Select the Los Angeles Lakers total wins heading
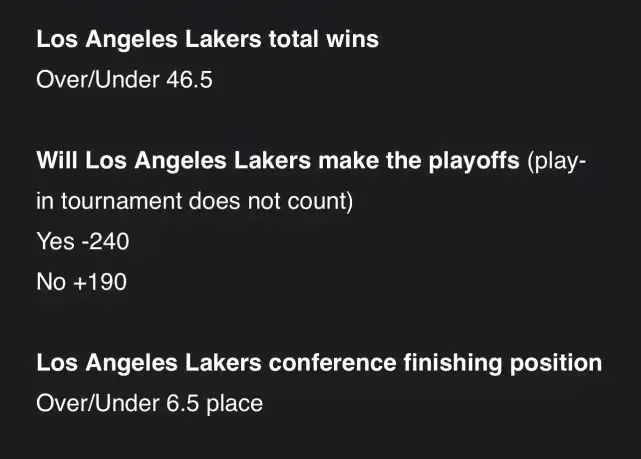 tap(207, 40)
